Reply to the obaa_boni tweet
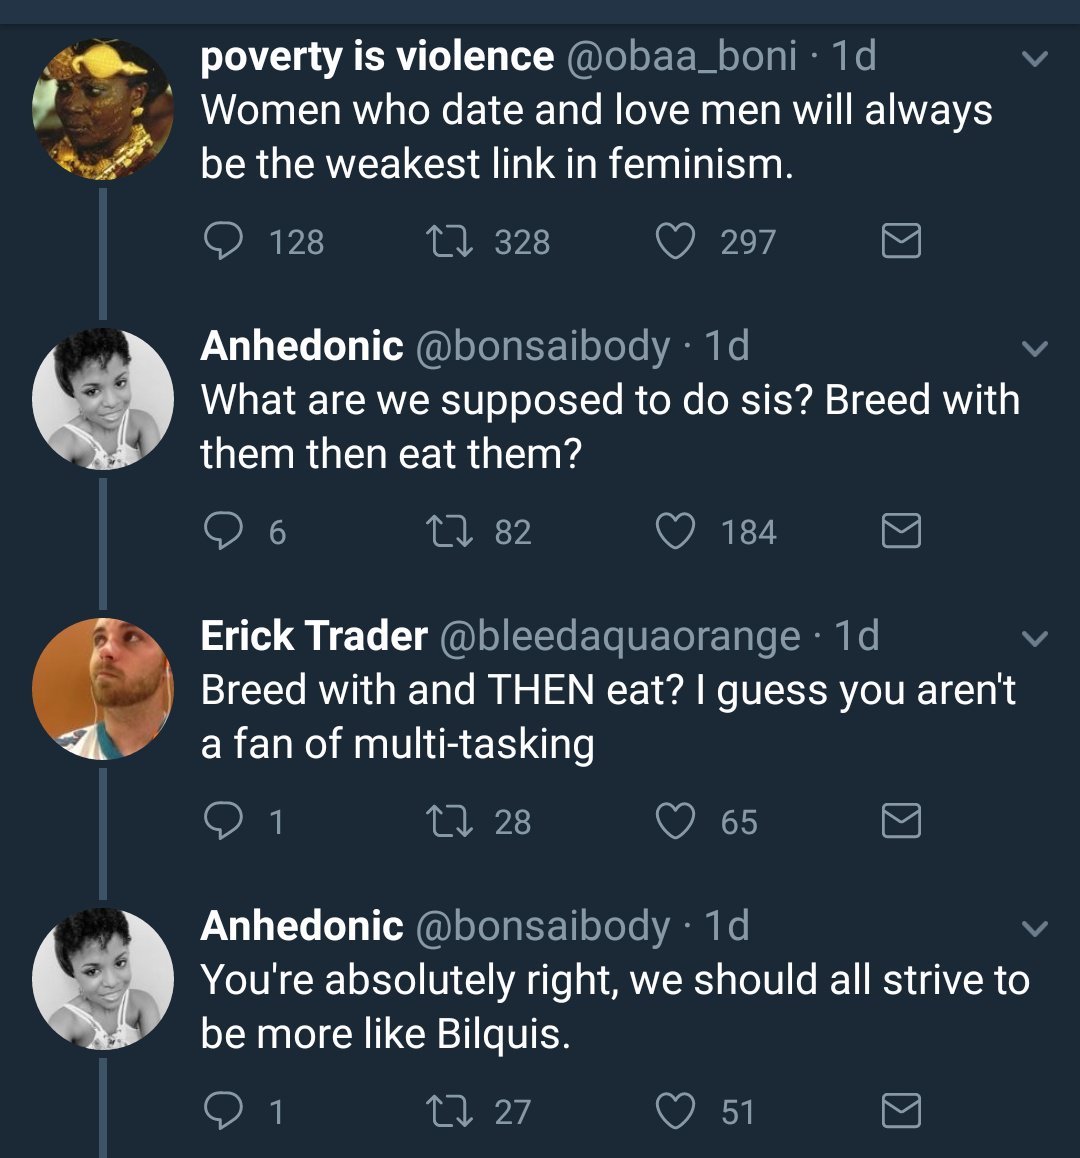Screen dimensions: 1080x1158 click(x=223, y=241)
